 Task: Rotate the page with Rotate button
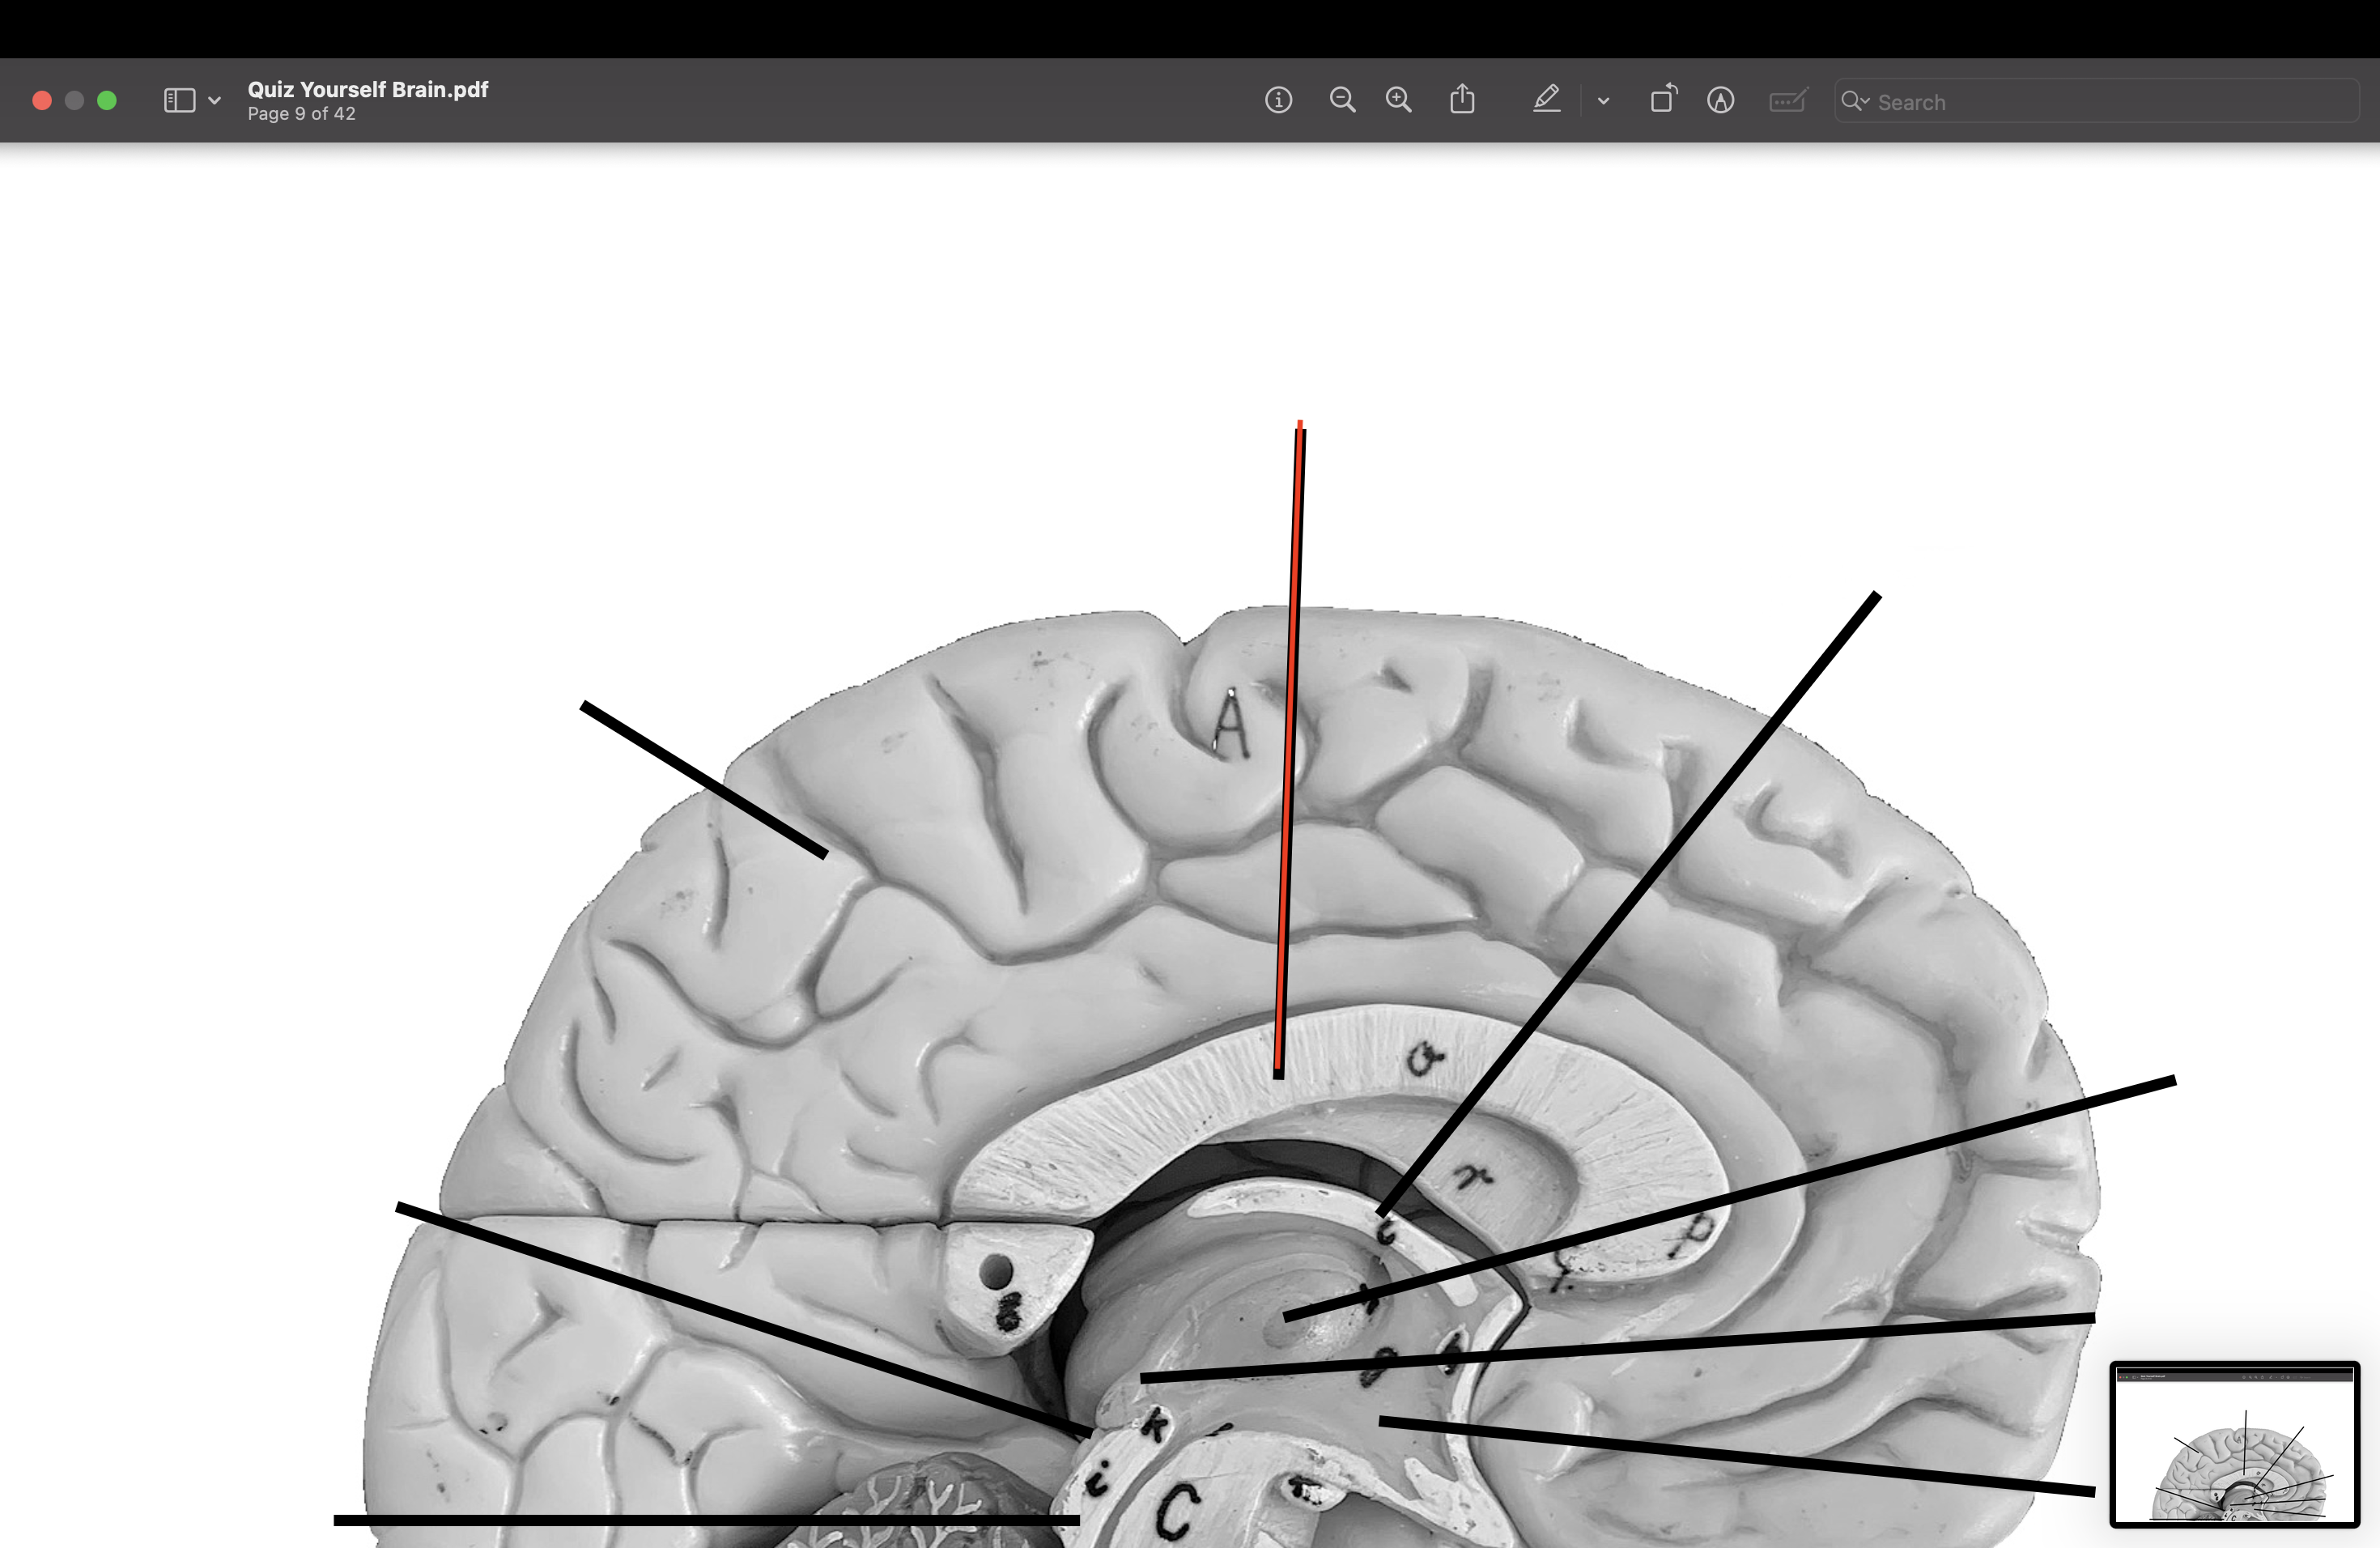click(1663, 99)
